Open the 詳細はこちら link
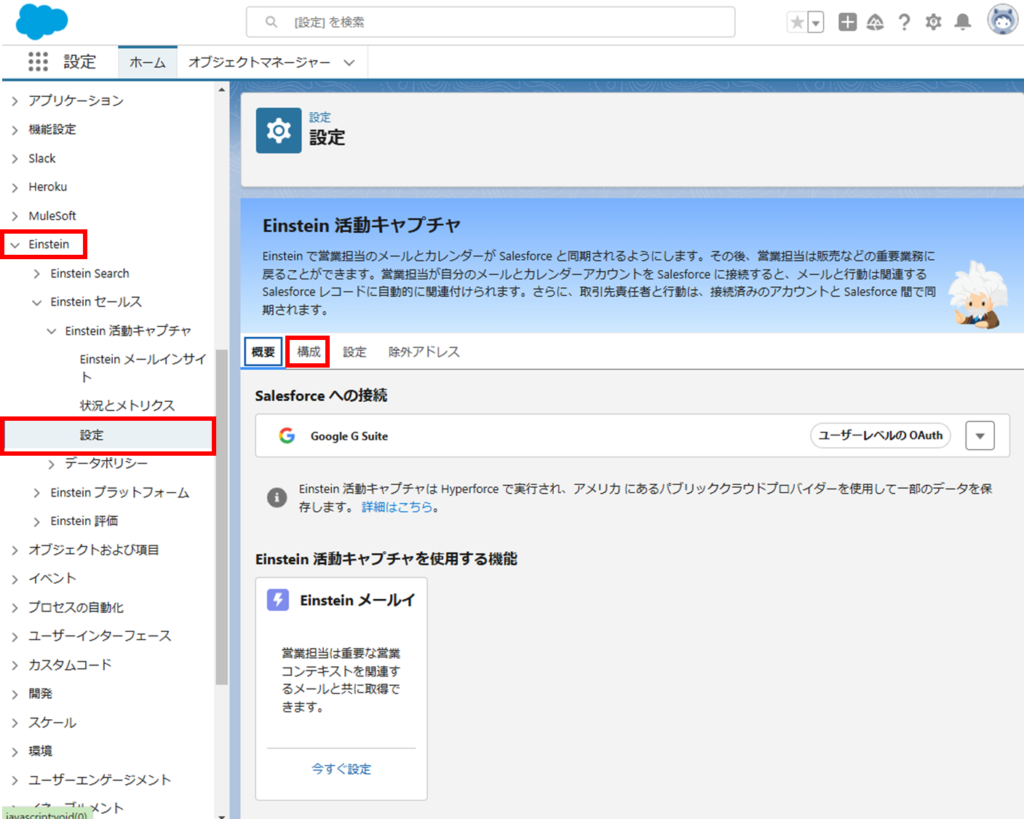The image size is (1024, 819). (x=397, y=507)
